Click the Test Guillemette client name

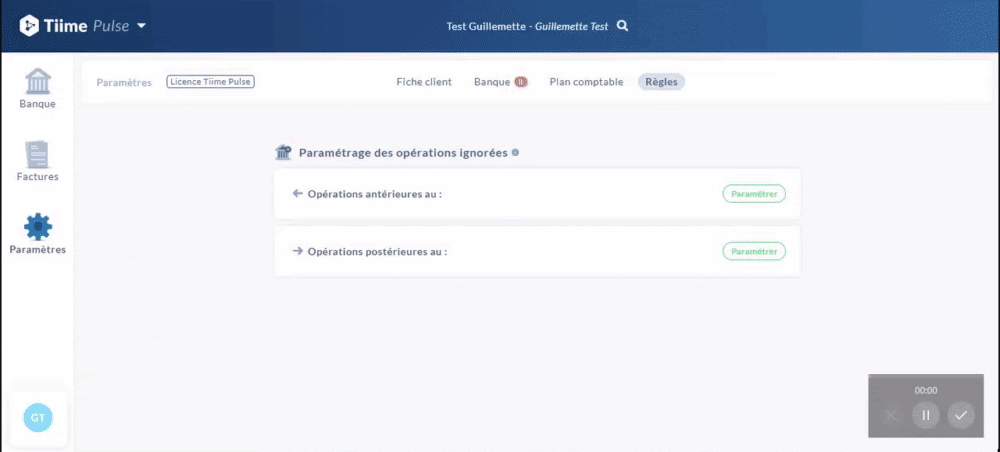click(x=487, y=26)
